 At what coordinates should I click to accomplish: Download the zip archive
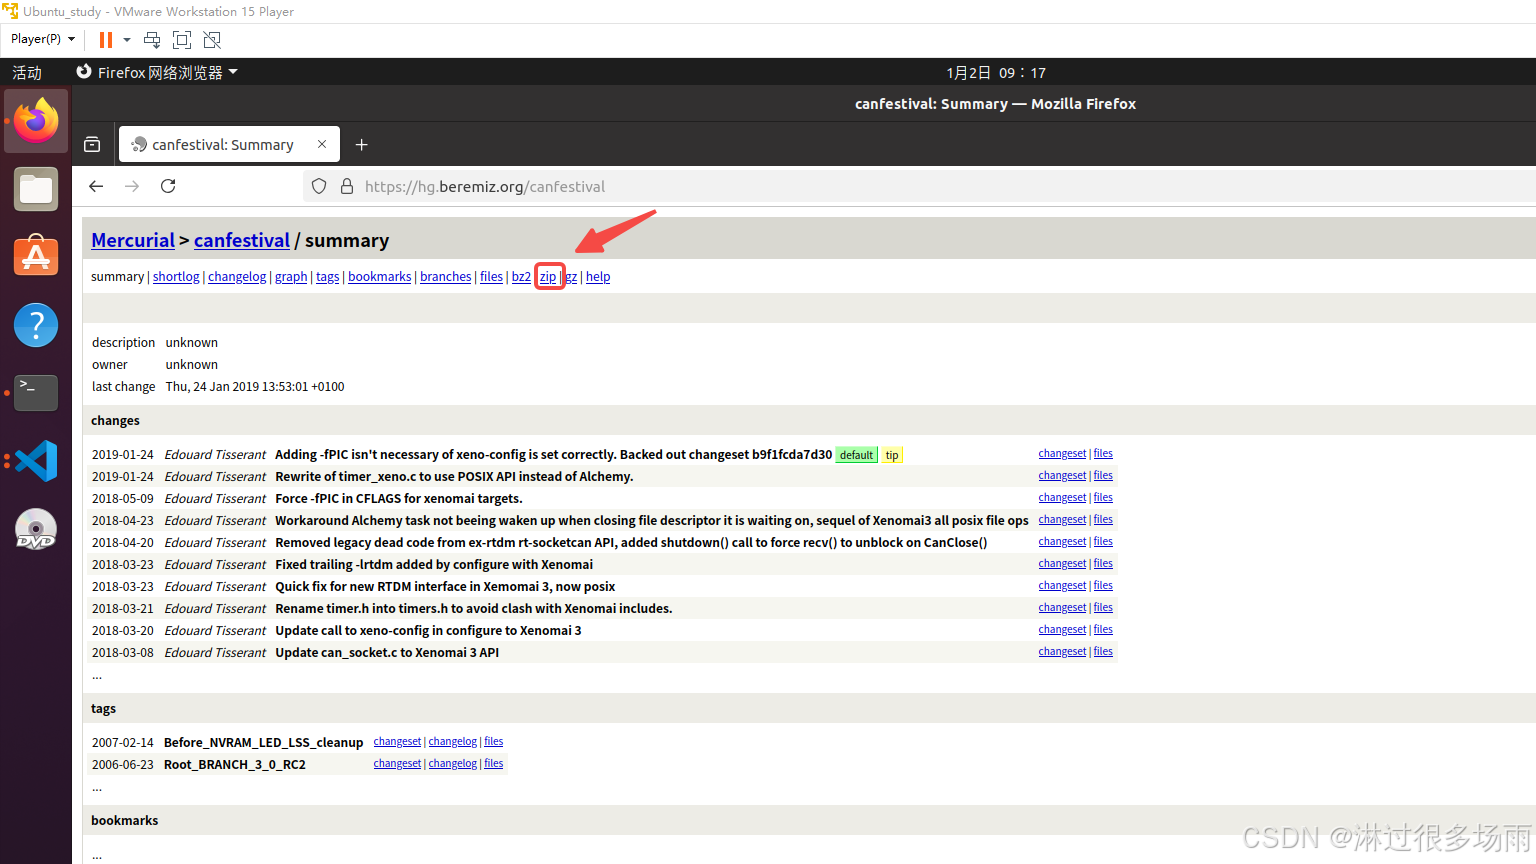pyautogui.click(x=548, y=277)
